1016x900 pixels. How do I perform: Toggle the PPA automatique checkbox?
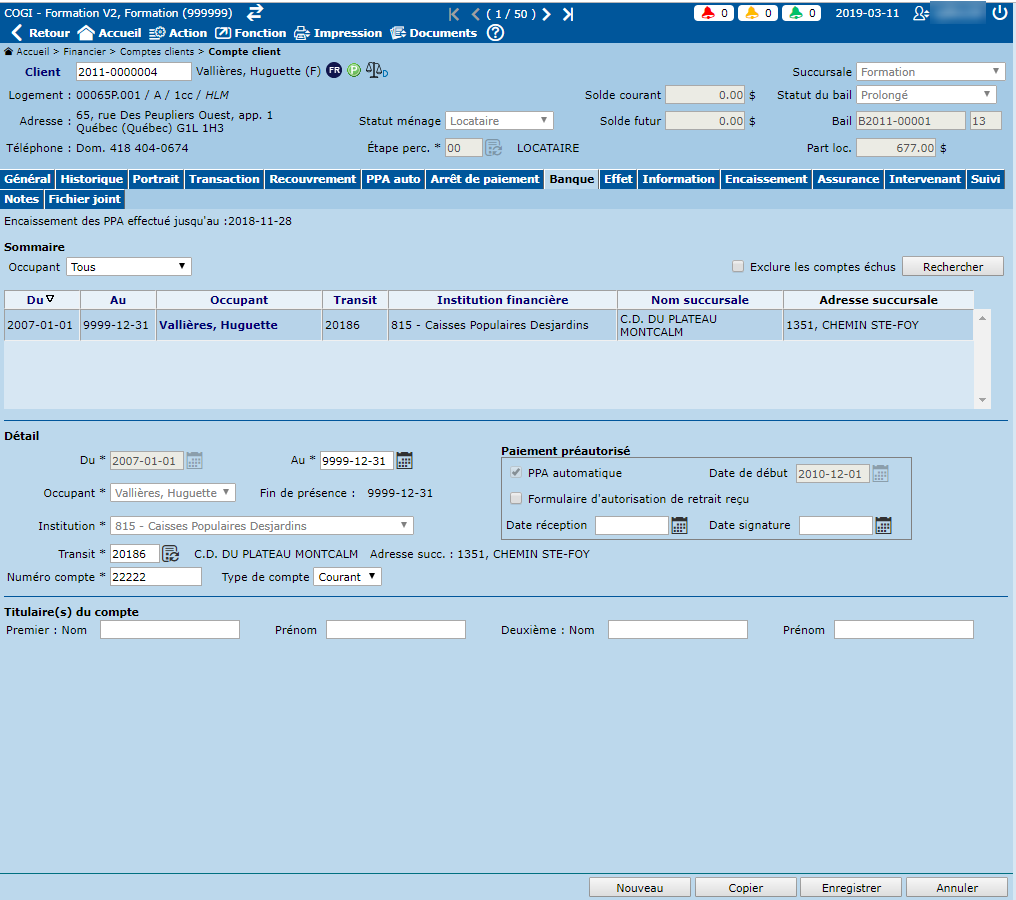point(516,473)
